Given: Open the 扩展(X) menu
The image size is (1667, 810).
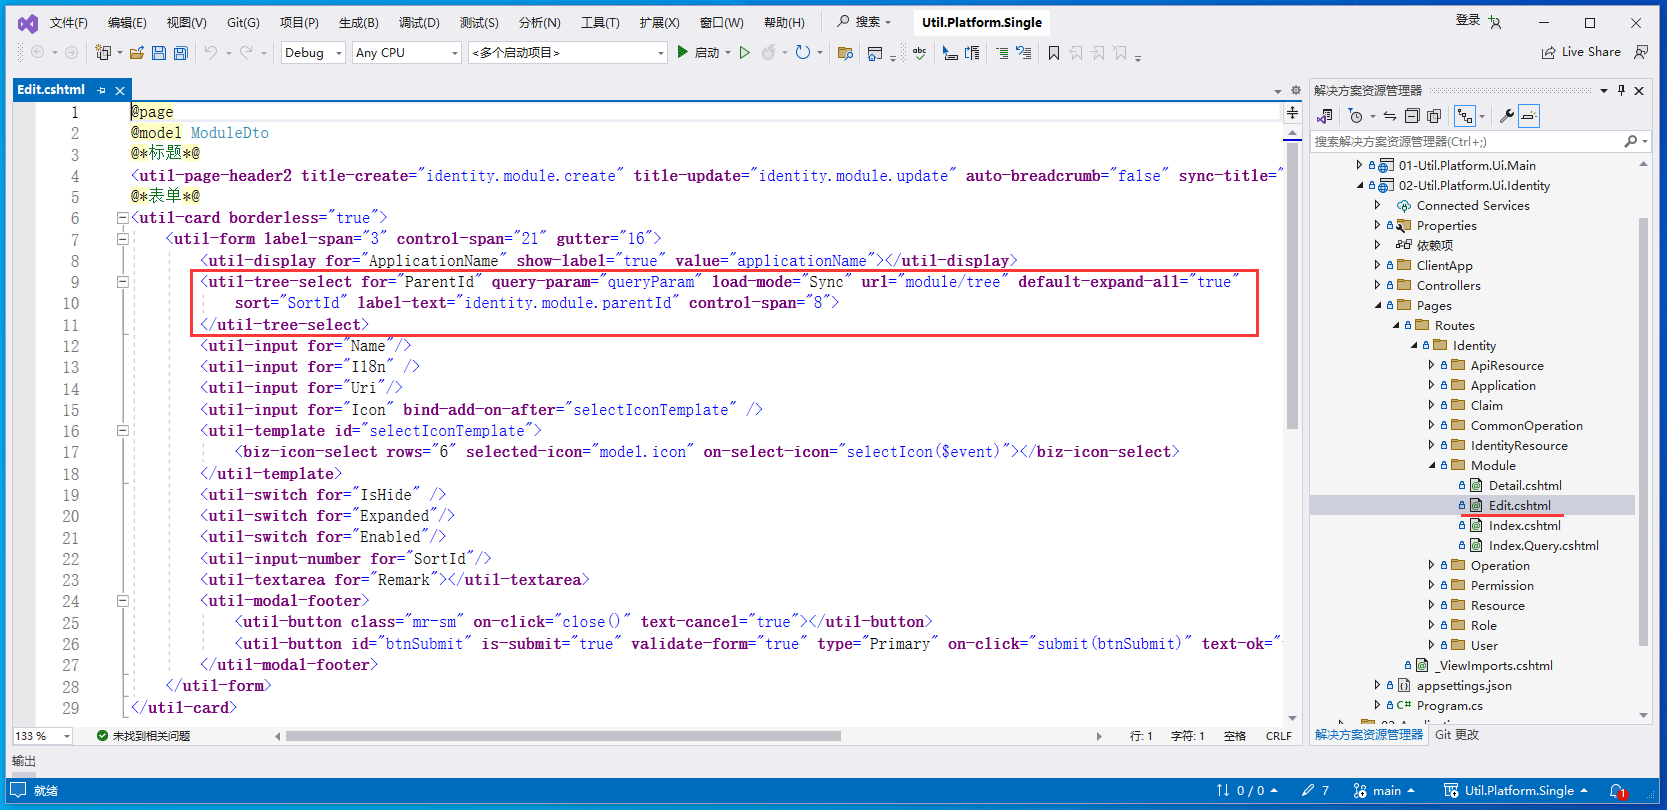Looking at the screenshot, I should pos(659,22).
